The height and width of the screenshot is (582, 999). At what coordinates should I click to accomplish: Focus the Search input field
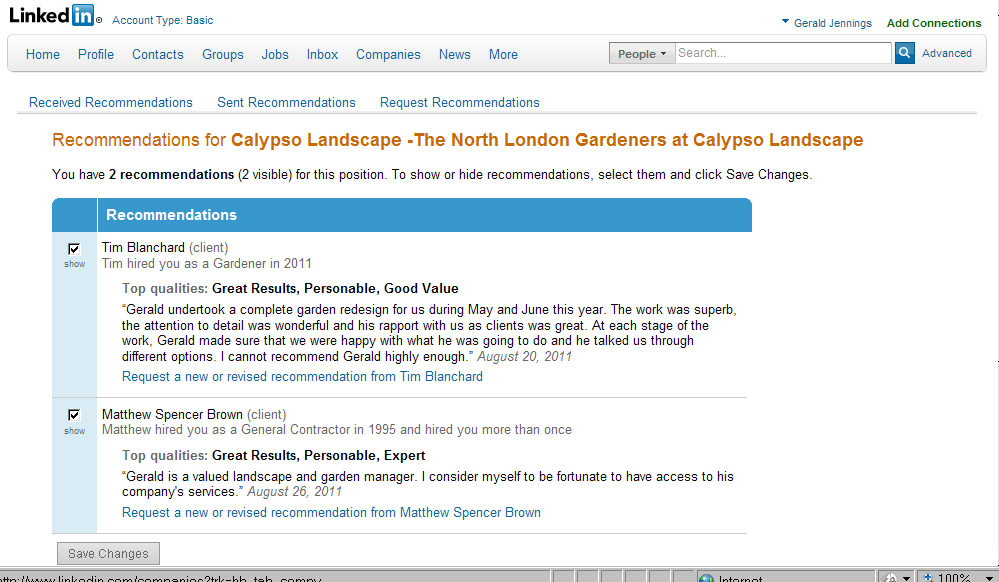coord(783,53)
